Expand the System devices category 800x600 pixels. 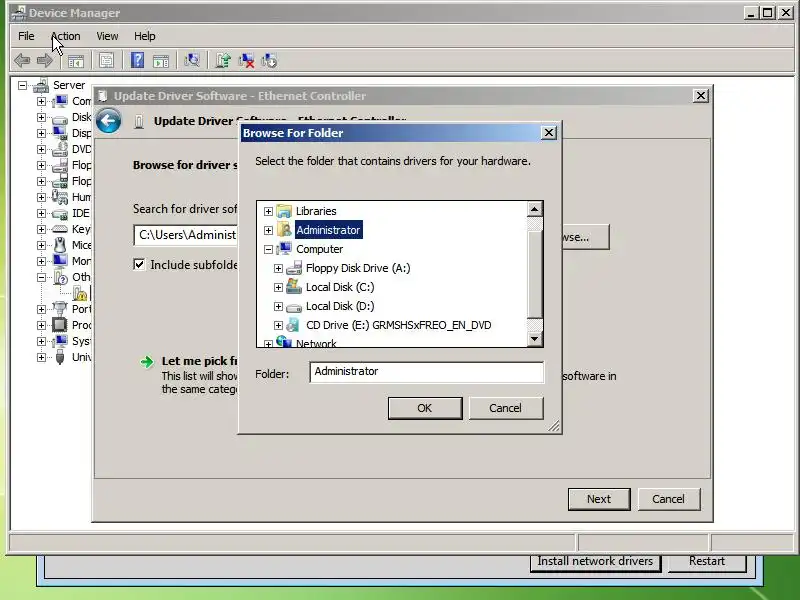(41, 341)
